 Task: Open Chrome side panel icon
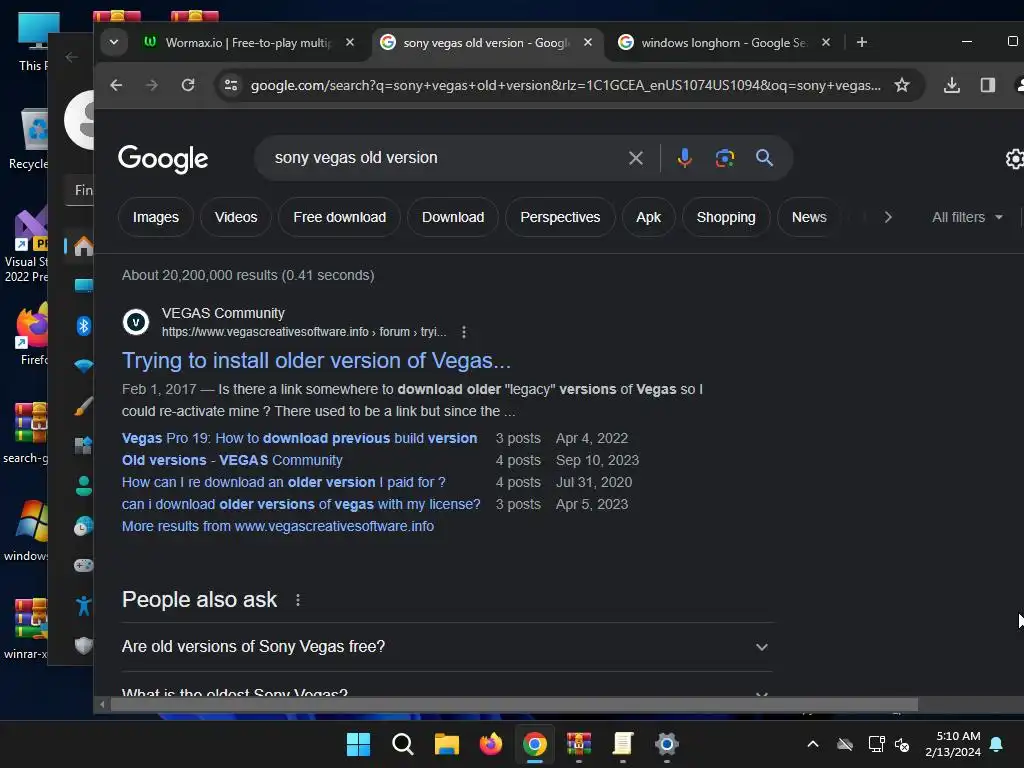tap(987, 85)
